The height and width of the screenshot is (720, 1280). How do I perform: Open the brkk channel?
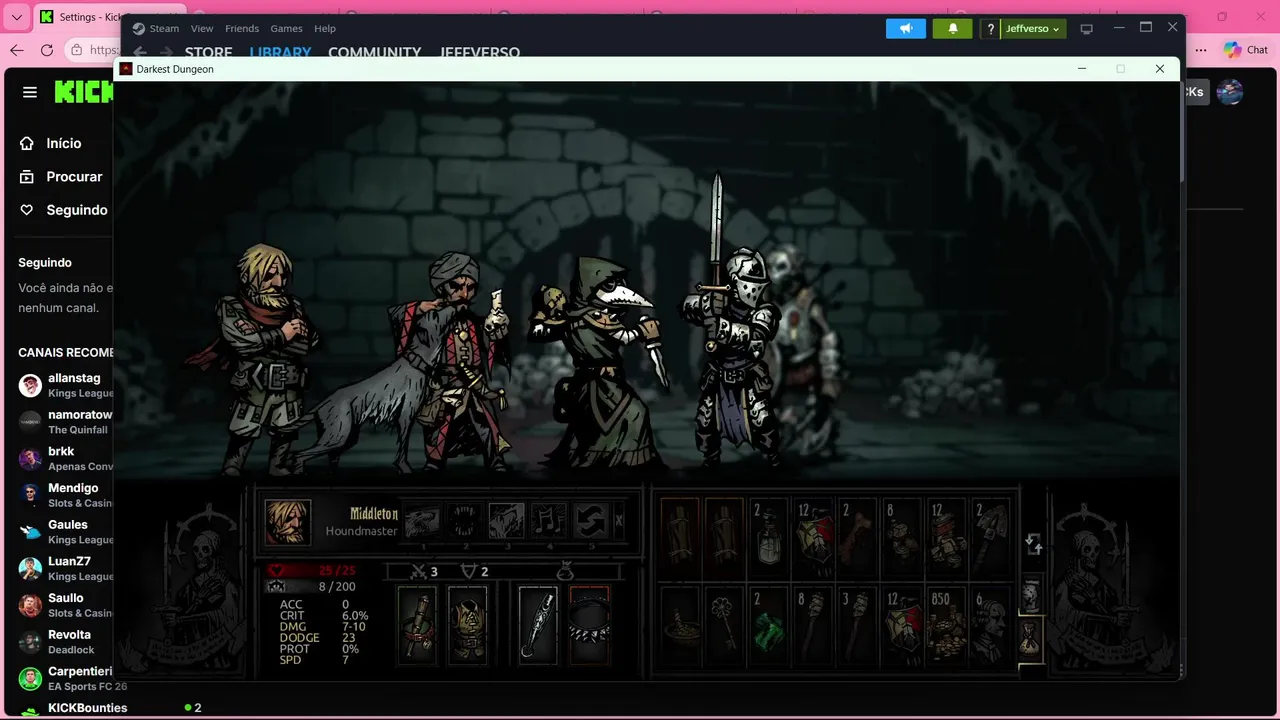pos(63,458)
